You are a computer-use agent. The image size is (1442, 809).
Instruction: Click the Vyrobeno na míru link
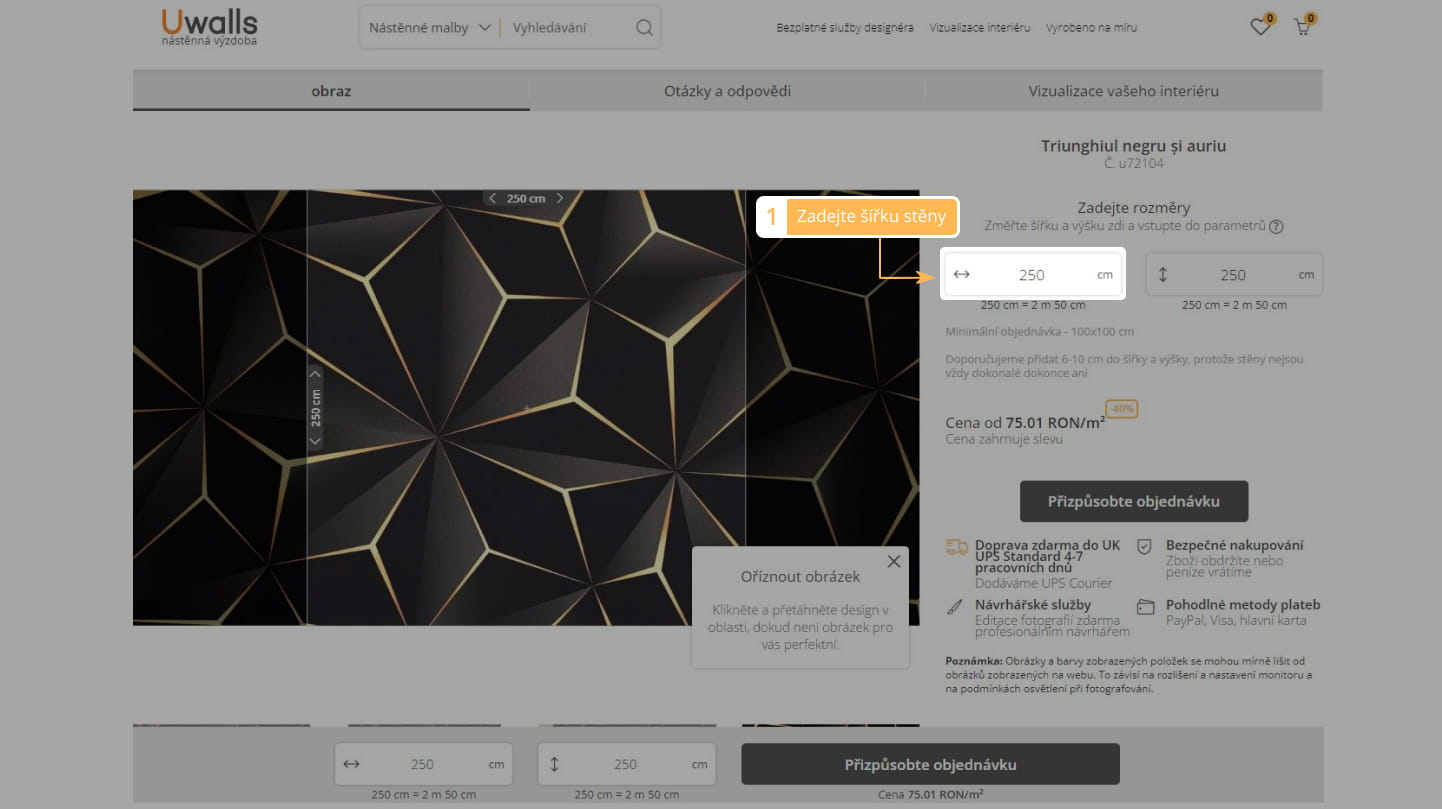coord(1091,28)
